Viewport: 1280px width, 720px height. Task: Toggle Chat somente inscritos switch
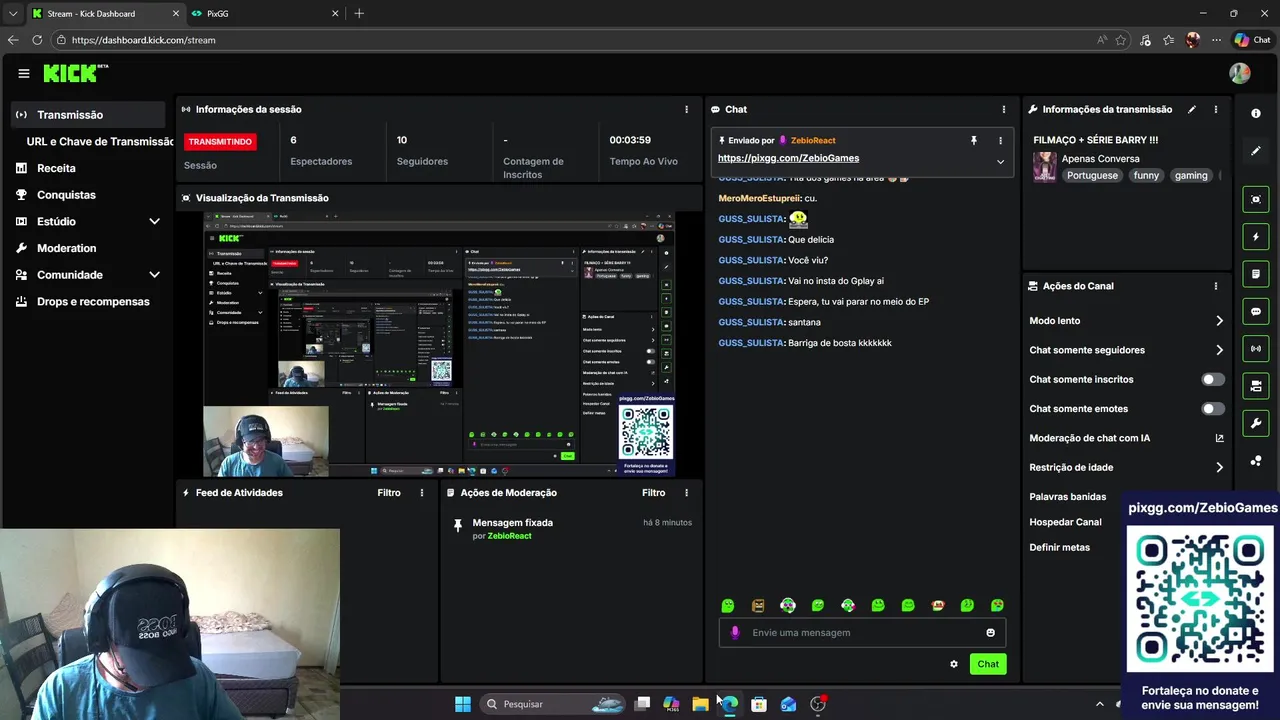coord(1213,379)
